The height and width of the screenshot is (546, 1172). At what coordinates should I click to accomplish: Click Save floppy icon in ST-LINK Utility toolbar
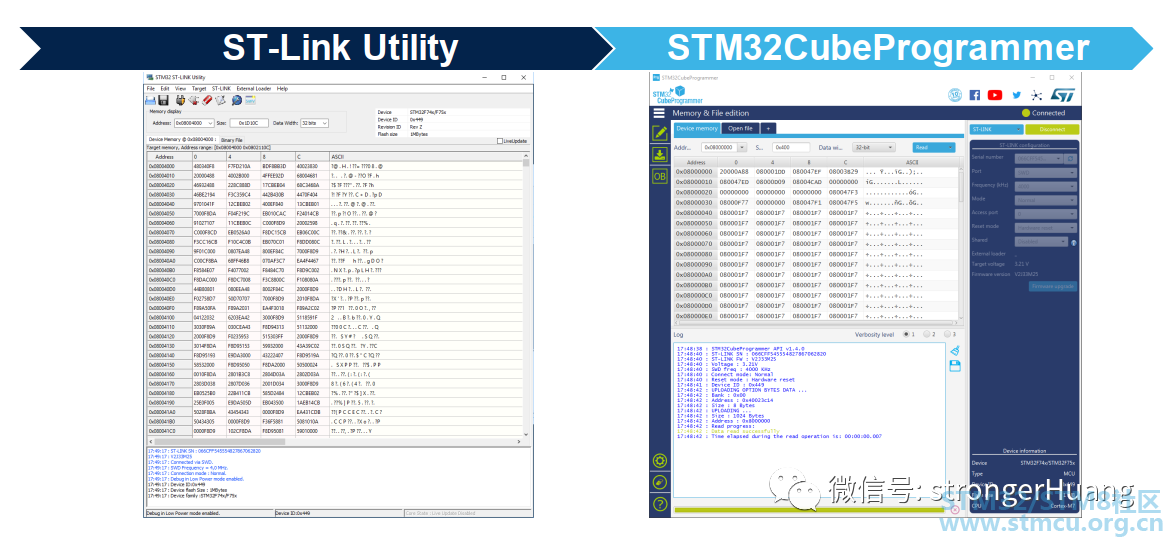tap(163, 100)
